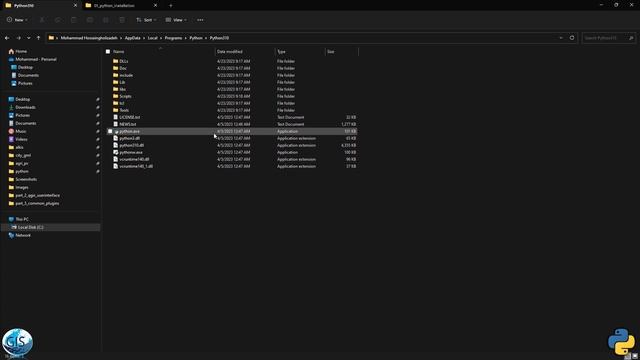Click the Paste toolbar icon

click(74, 20)
